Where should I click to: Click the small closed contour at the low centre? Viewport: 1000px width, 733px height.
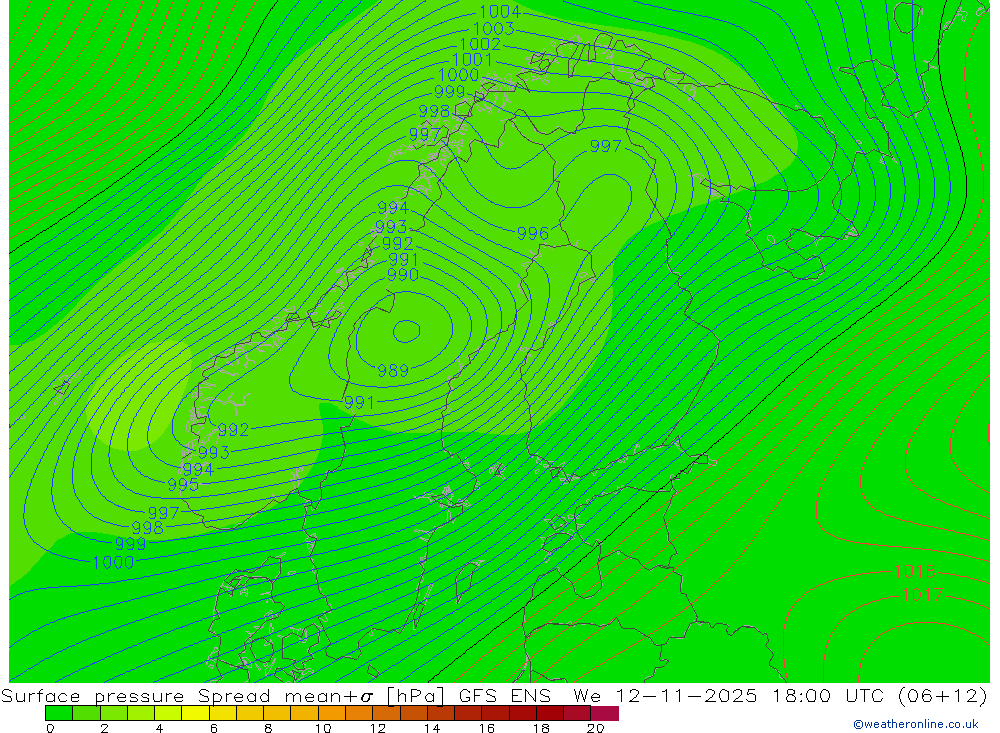click(406, 331)
